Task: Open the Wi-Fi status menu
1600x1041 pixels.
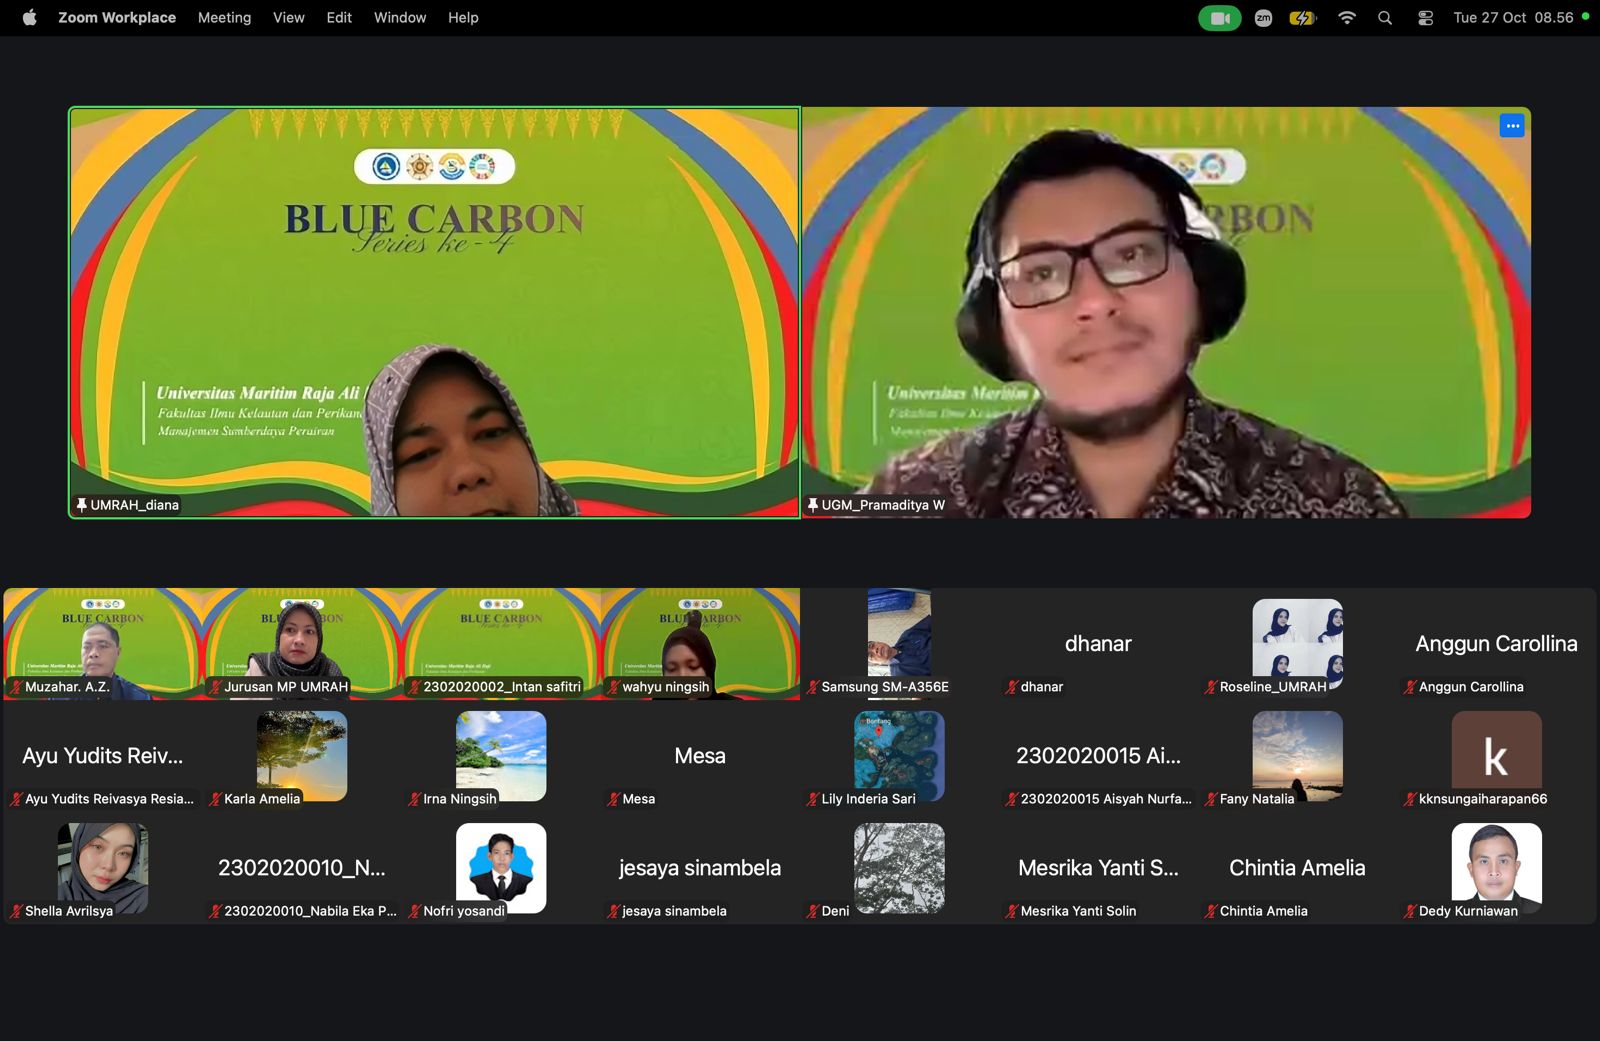Action: [1347, 18]
